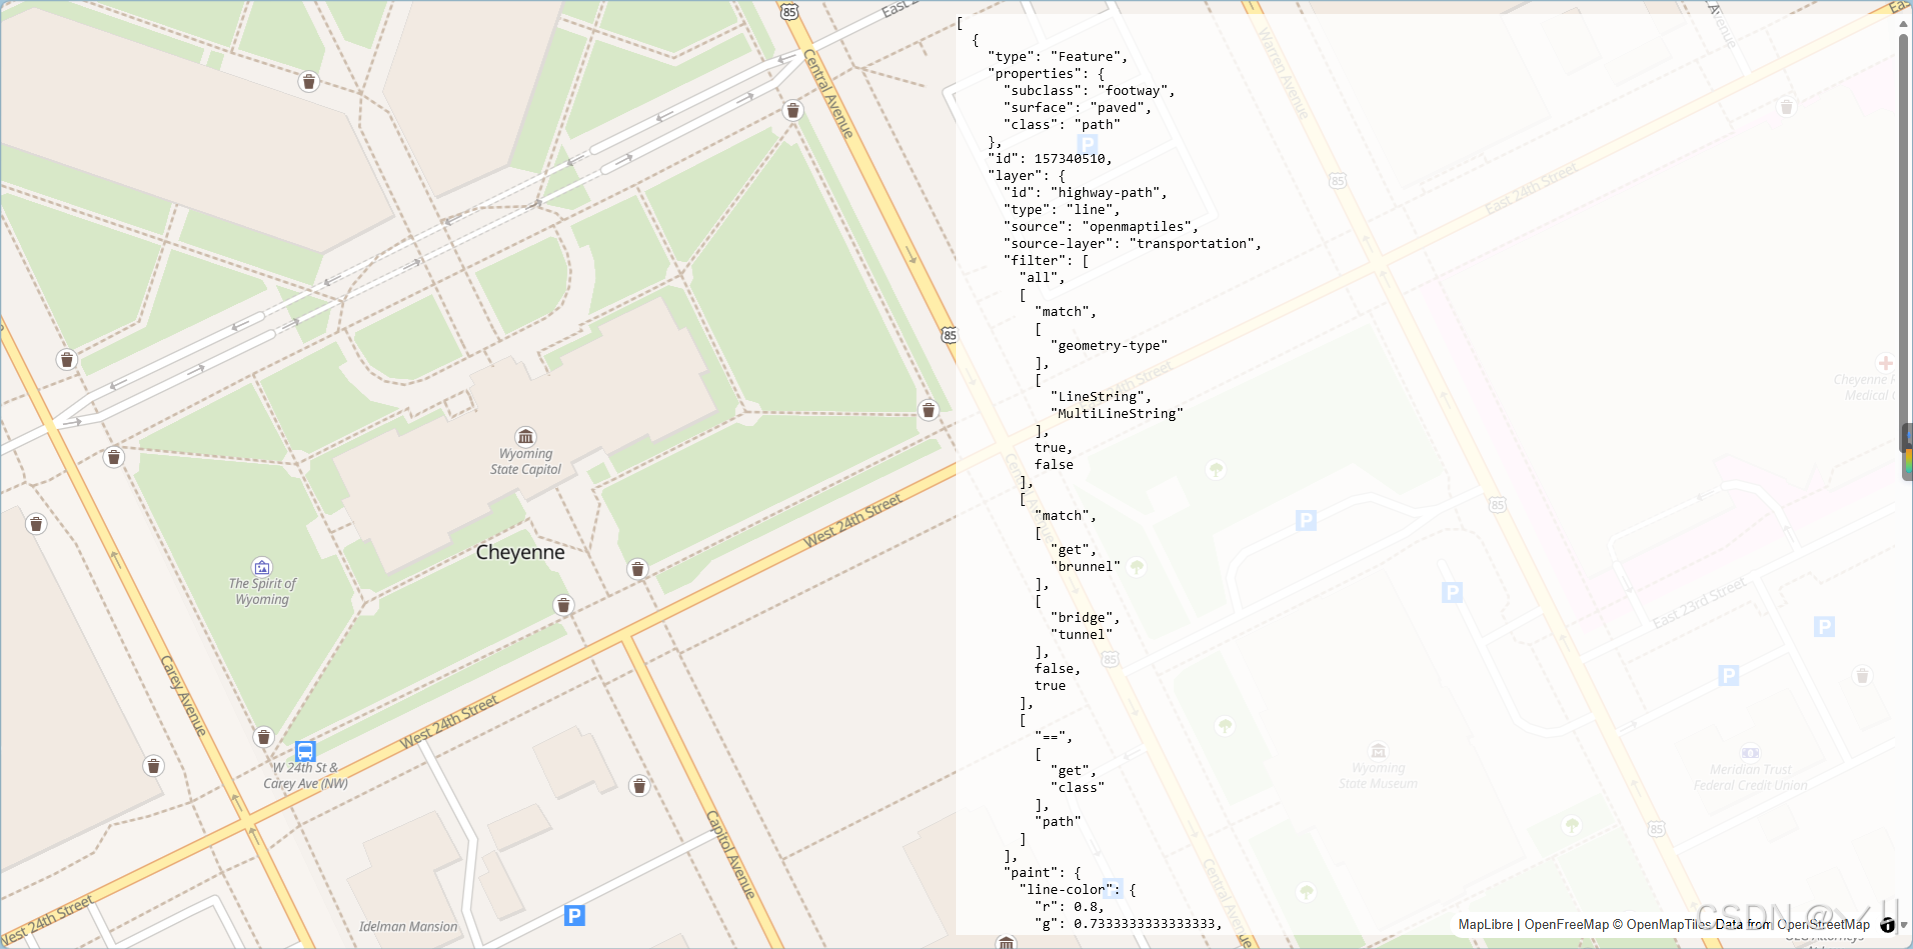
Task: Click the "brunnel" JSON value
Action: [x=1085, y=567]
